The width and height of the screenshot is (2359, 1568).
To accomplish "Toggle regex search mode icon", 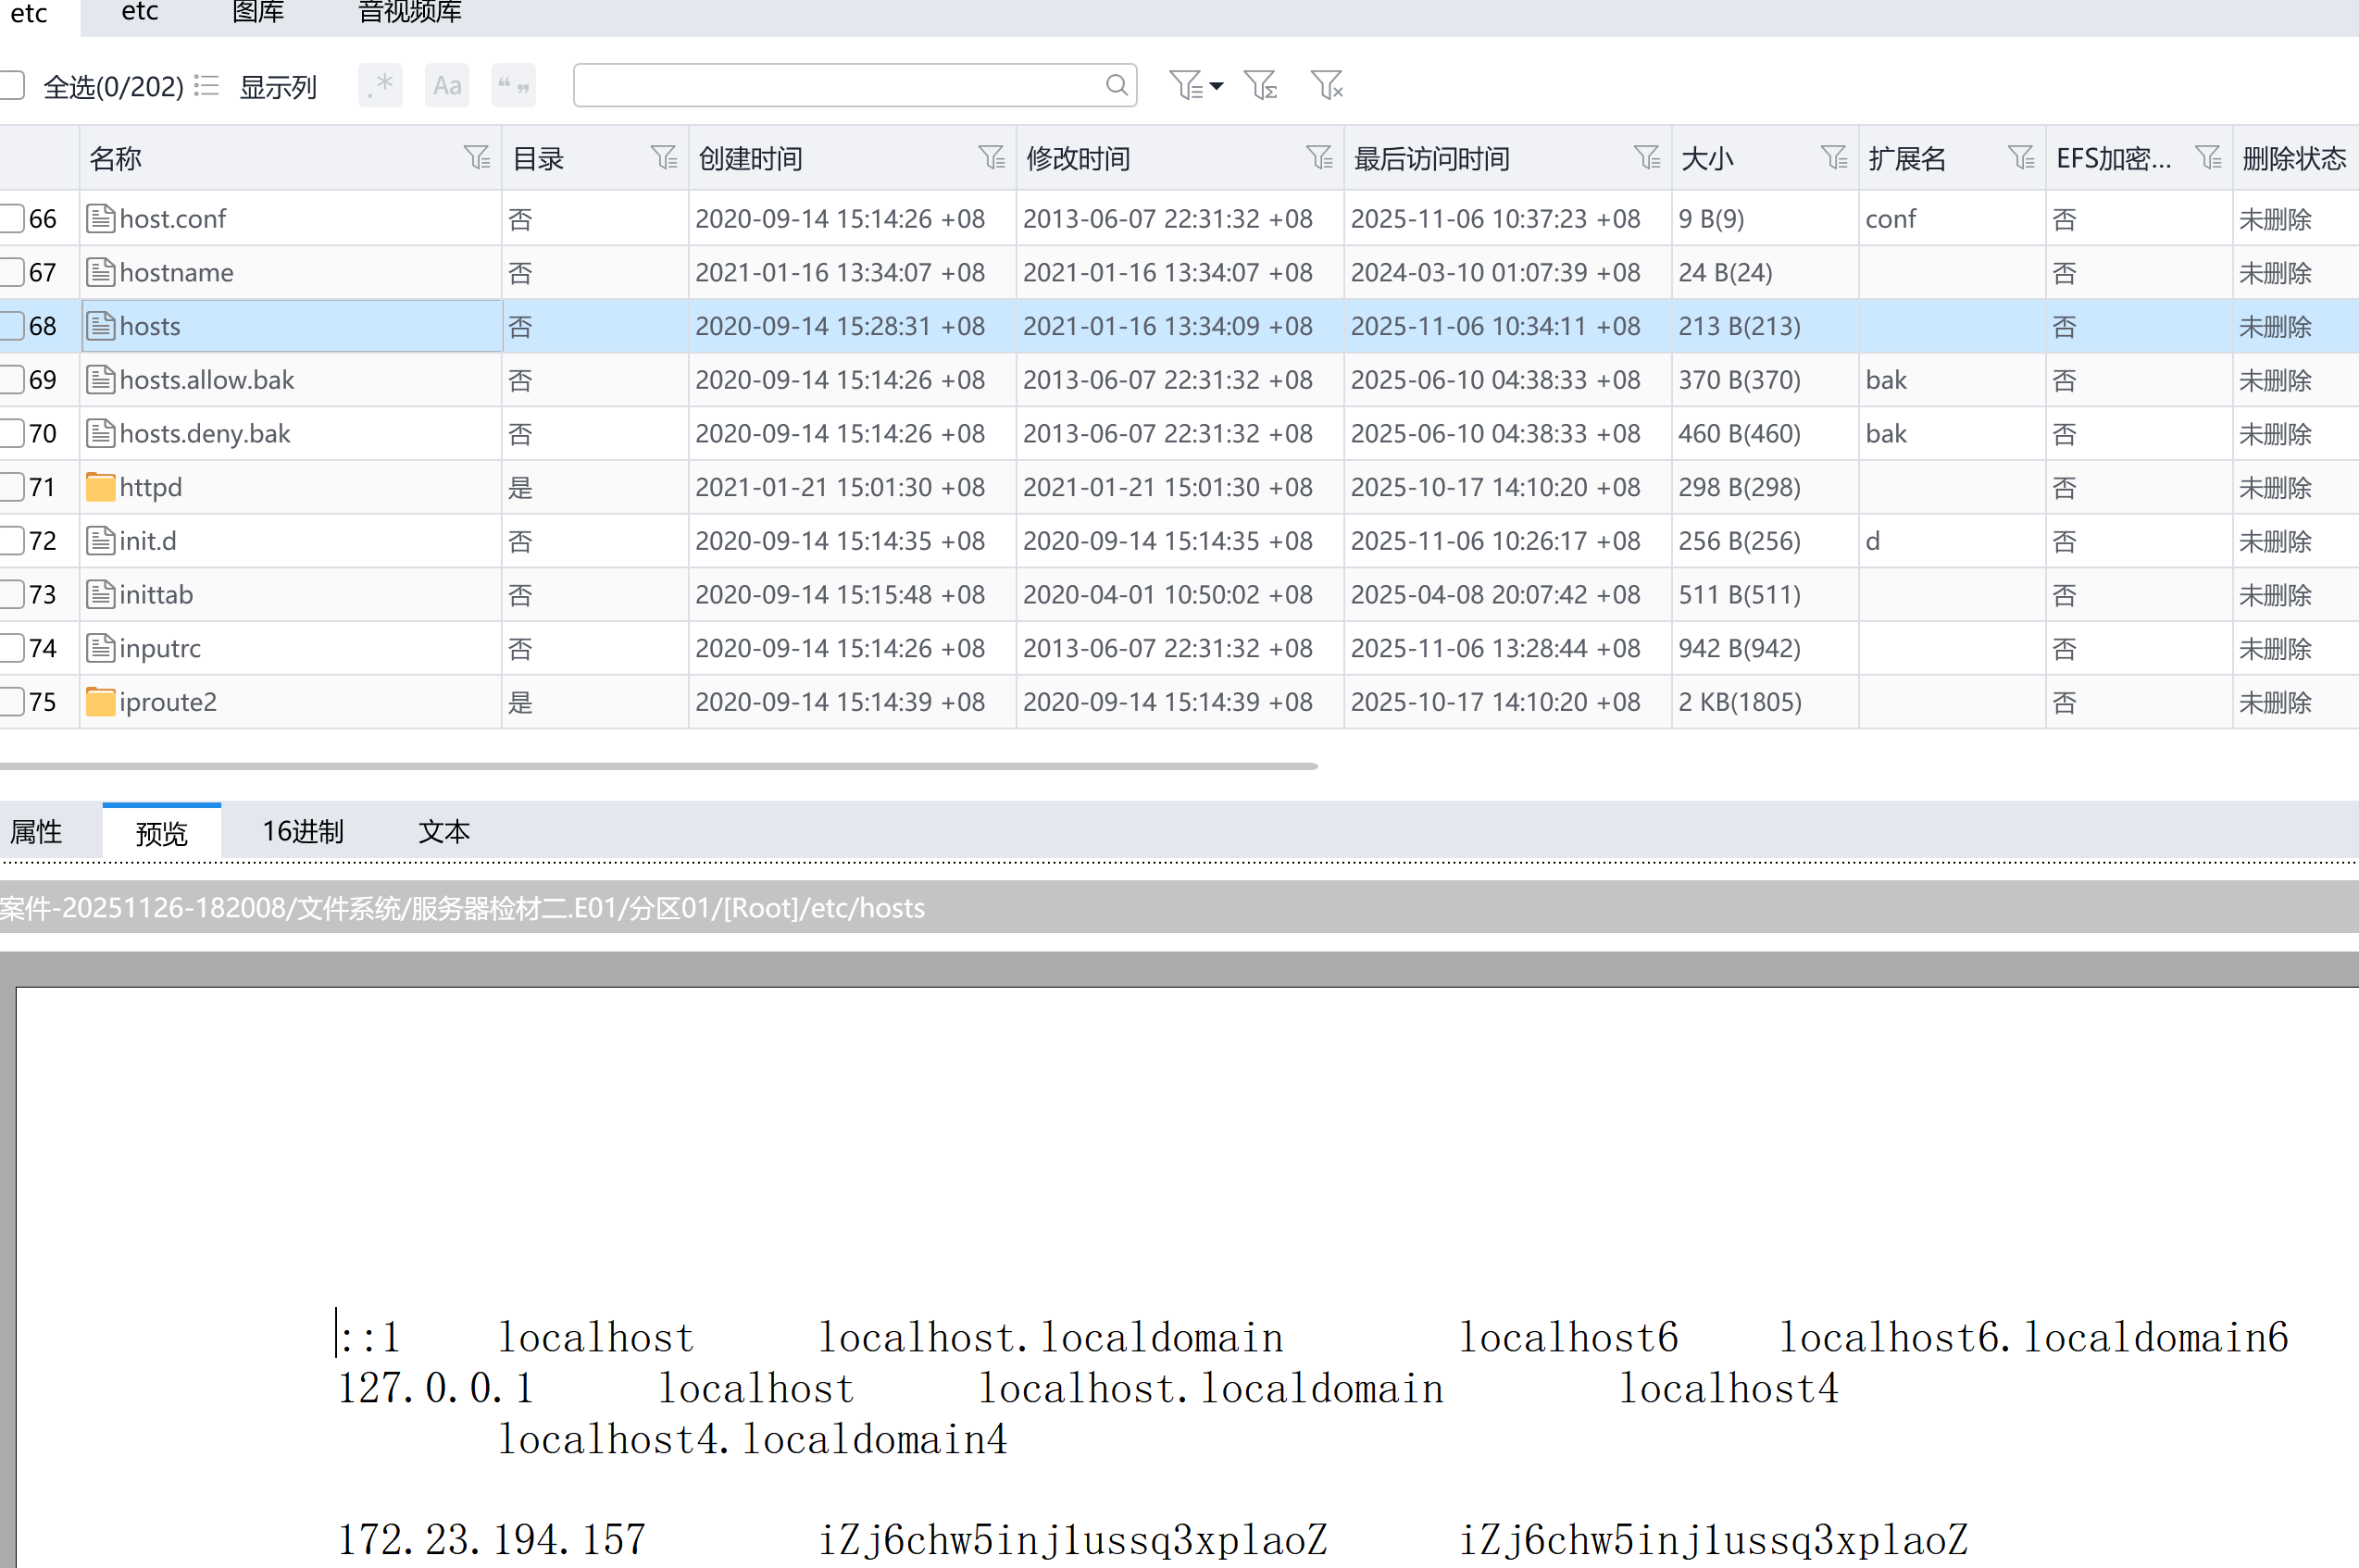I will click(x=380, y=86).
